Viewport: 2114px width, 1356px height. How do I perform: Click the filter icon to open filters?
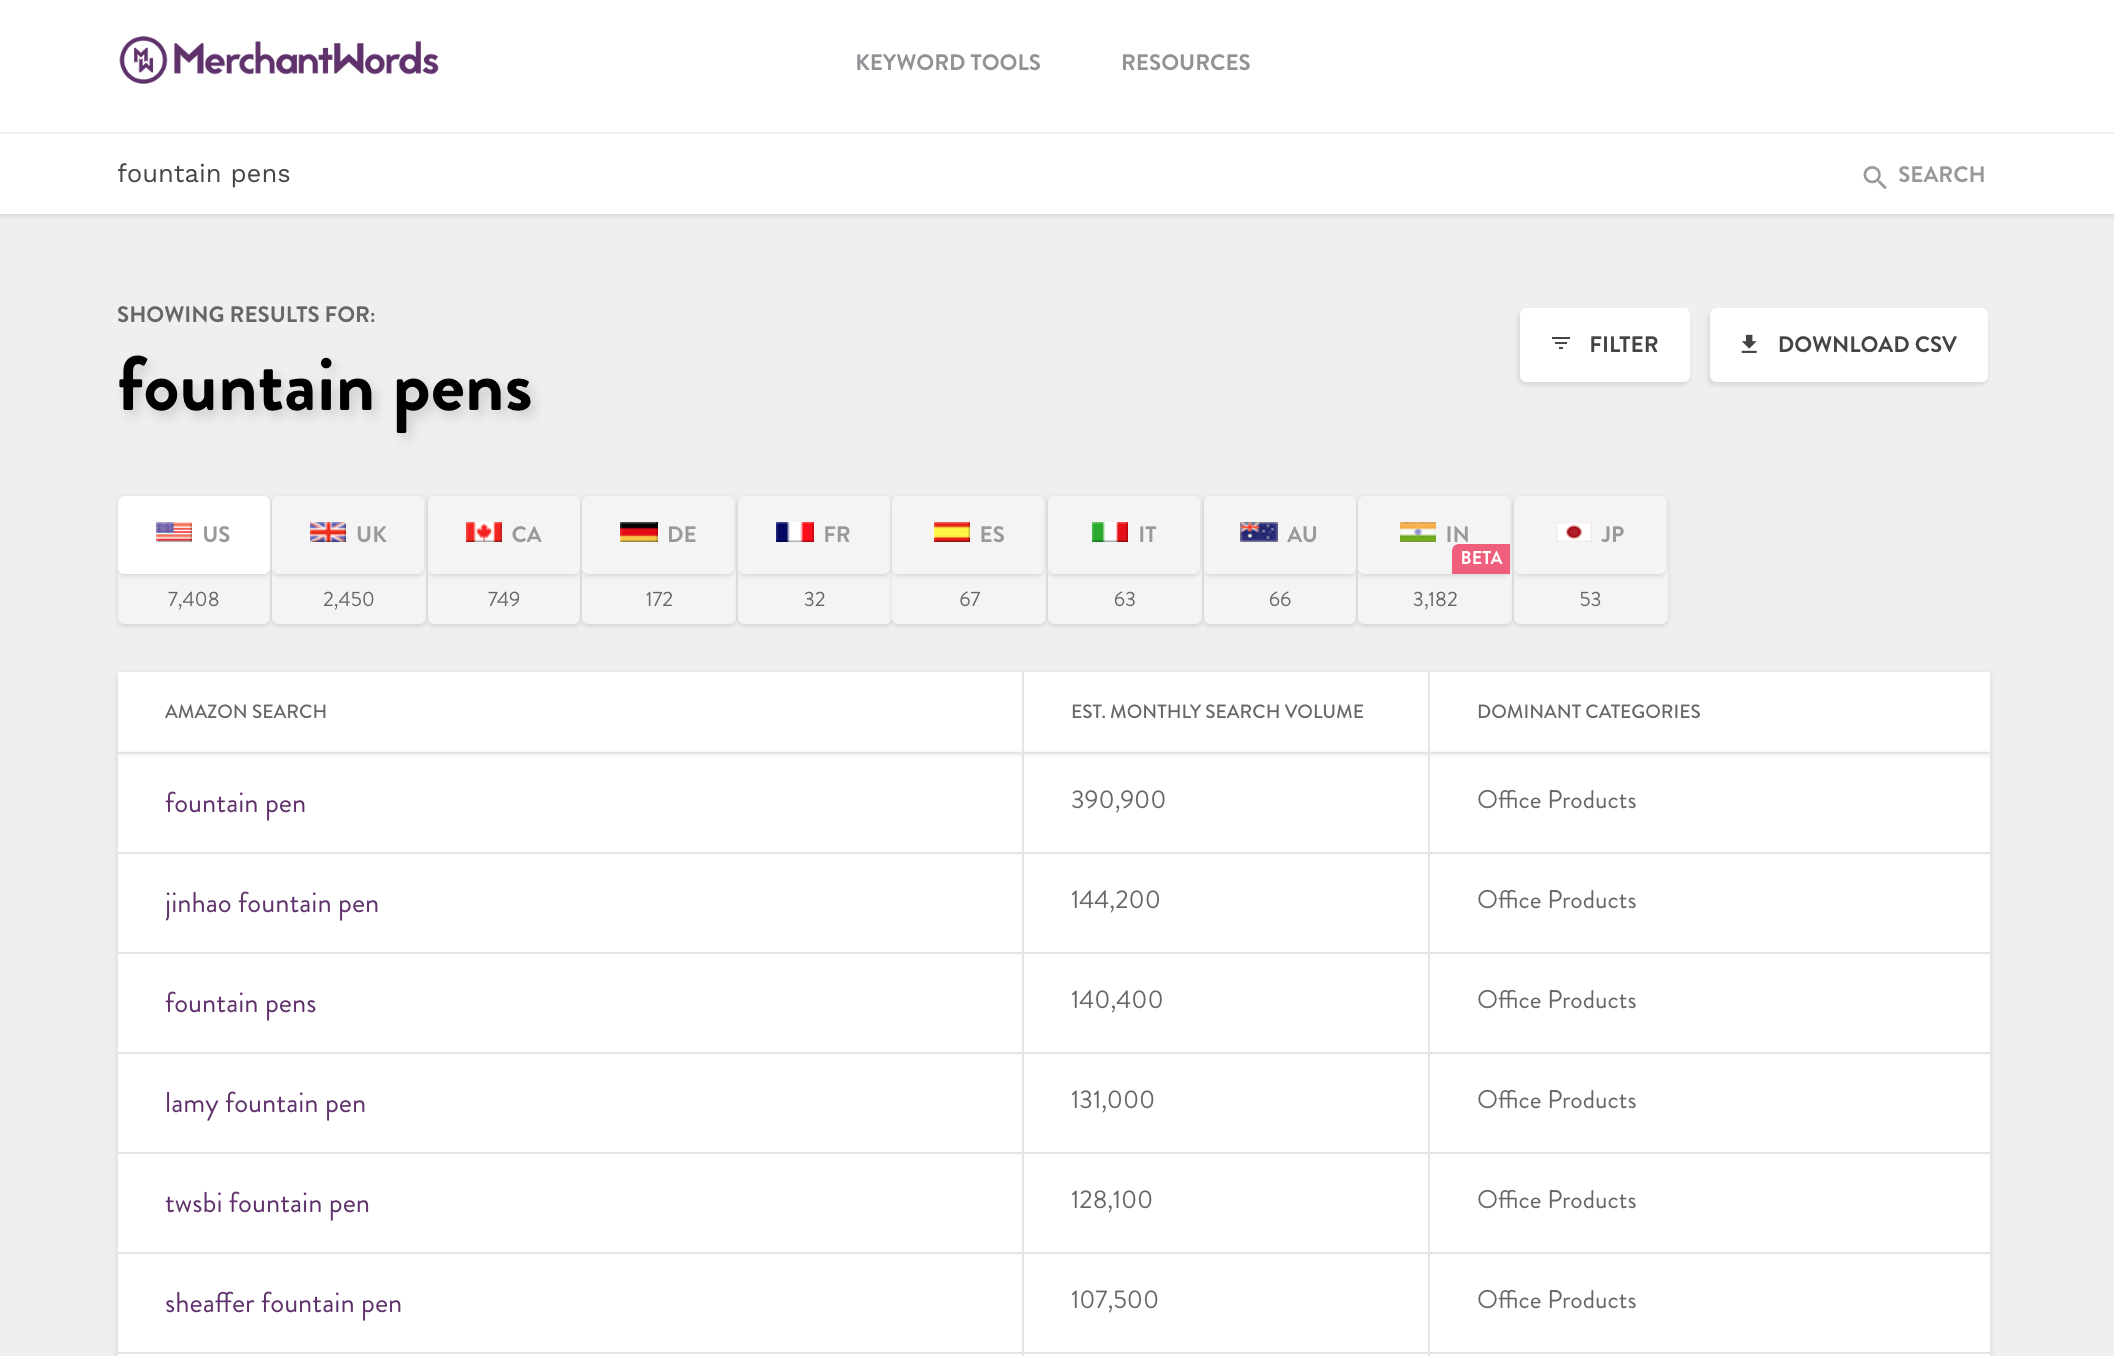(1561, 344)
